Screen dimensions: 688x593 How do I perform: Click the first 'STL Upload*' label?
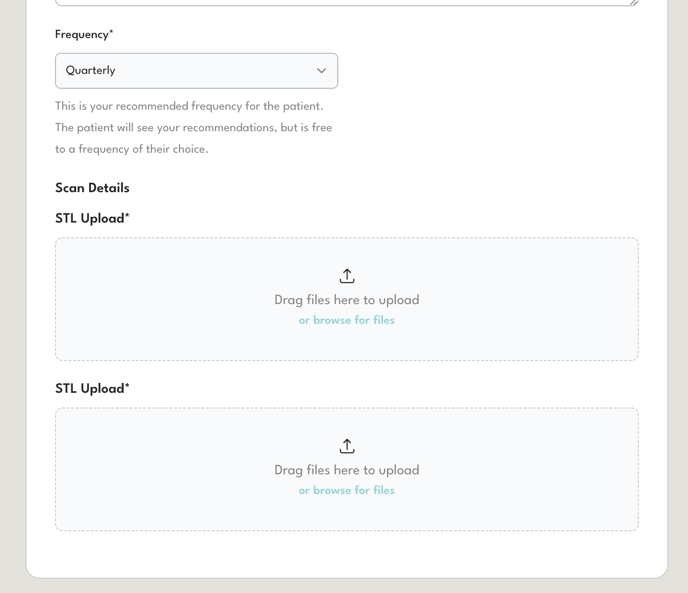pyautogui.click(x=92, y=219)
